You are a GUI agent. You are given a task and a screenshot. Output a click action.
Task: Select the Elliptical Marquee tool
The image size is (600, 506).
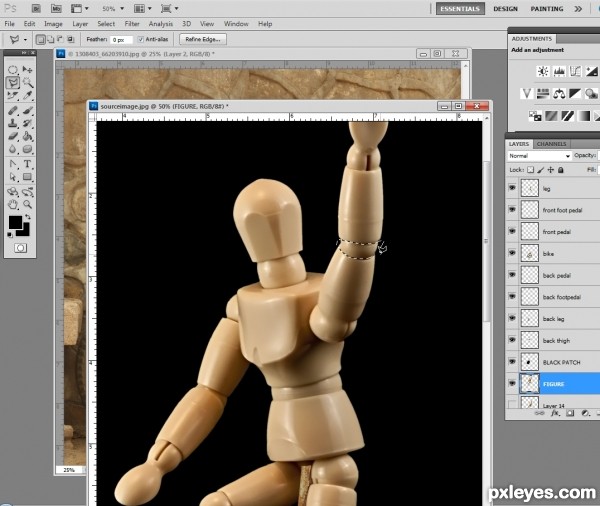tap(13, 69)
